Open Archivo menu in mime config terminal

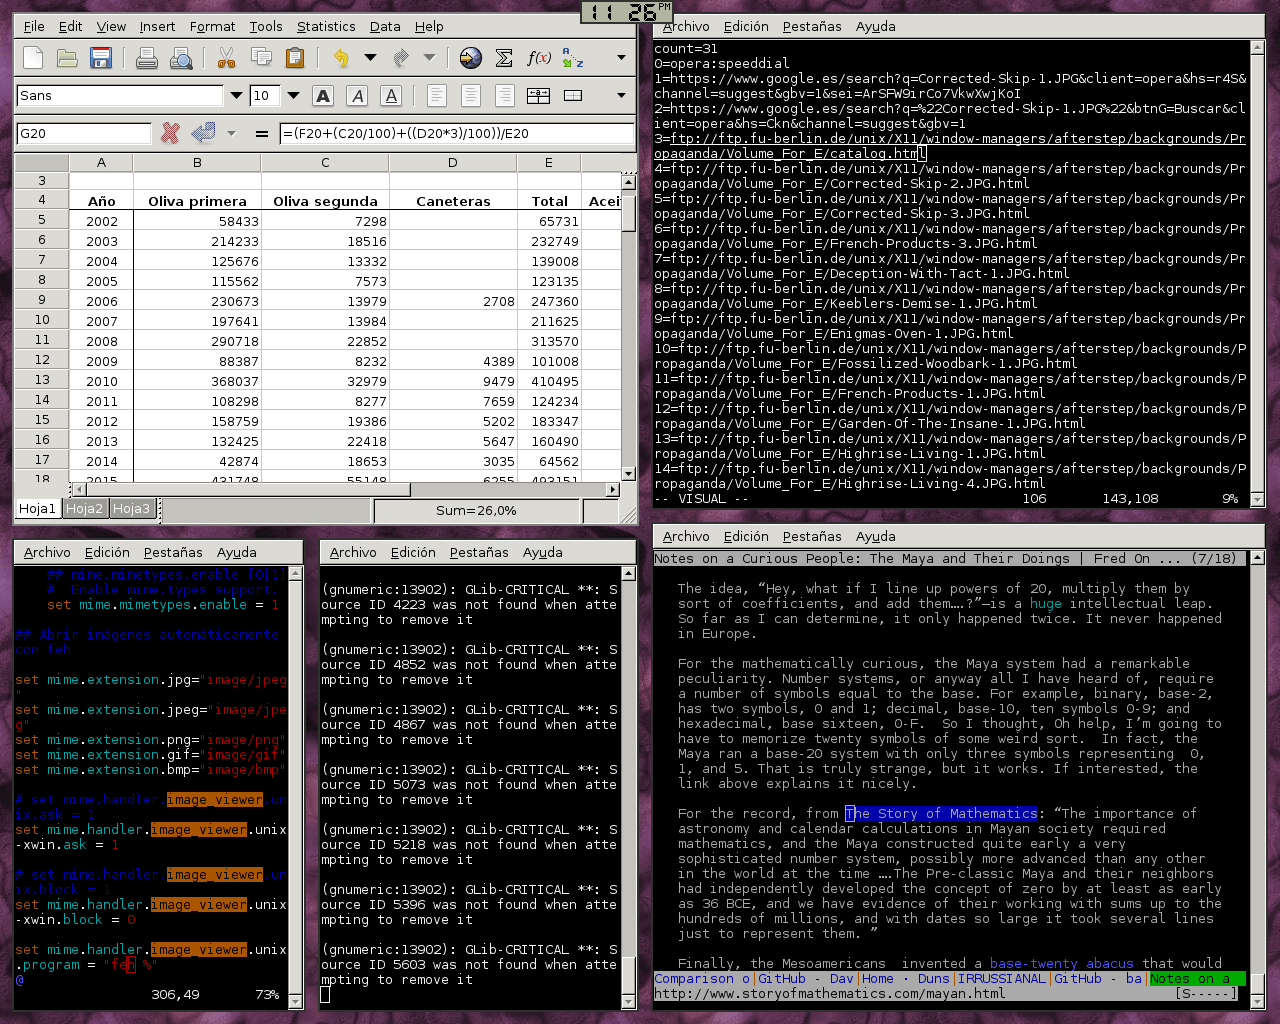pos(47,553)
